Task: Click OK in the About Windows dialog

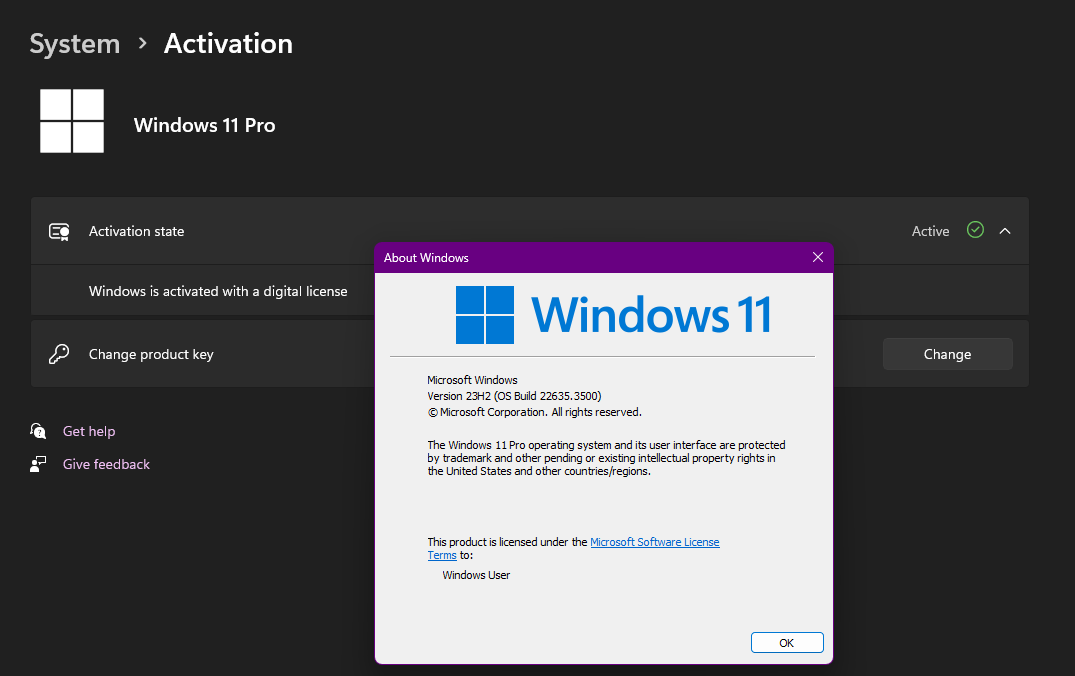Action: tap(787, 642)
